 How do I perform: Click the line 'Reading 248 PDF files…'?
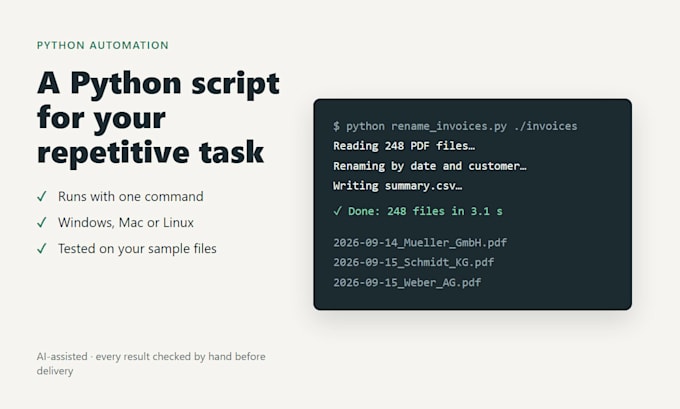[x=404, y=146]
